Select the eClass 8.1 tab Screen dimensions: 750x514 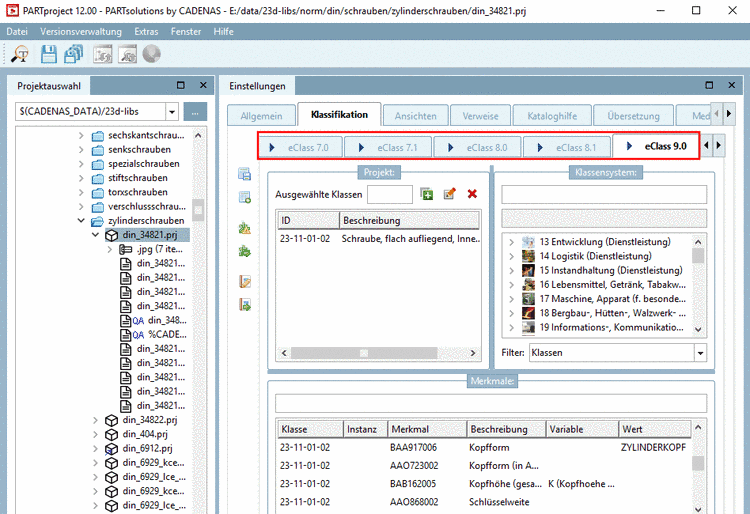click(567, 147)
